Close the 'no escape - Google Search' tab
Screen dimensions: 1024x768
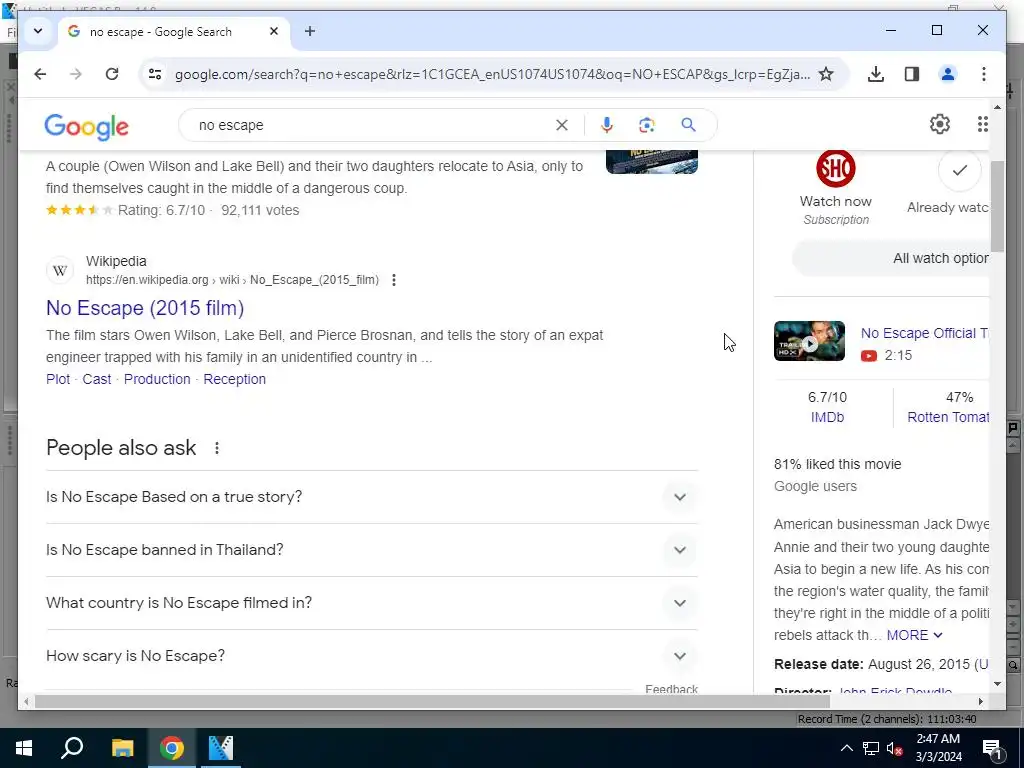click(x=274, y=31)
